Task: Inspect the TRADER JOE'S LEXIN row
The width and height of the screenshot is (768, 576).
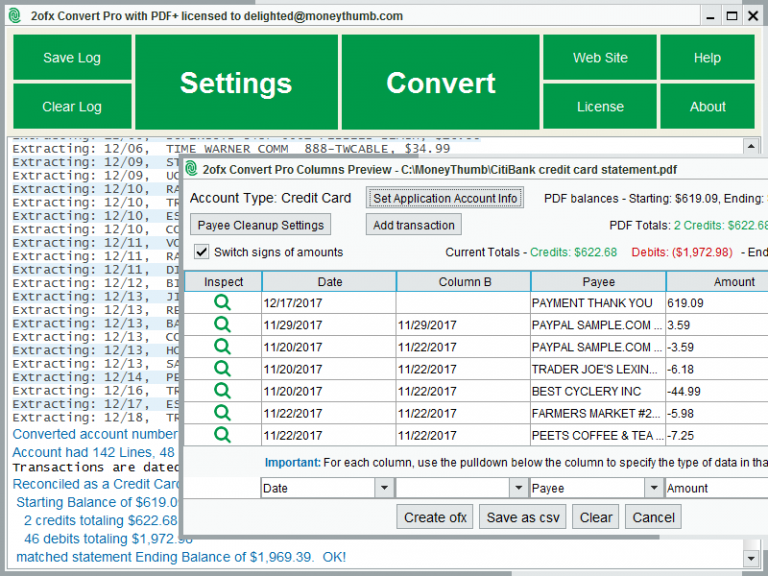Action: tap(222, 369)
